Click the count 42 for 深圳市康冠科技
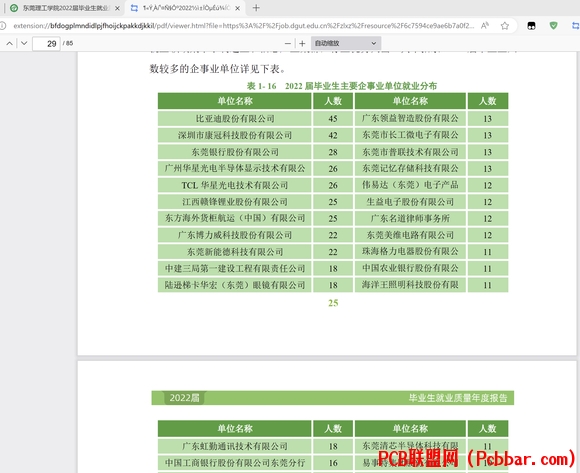This screenshot has height=473, width=580. click(333, 135)
